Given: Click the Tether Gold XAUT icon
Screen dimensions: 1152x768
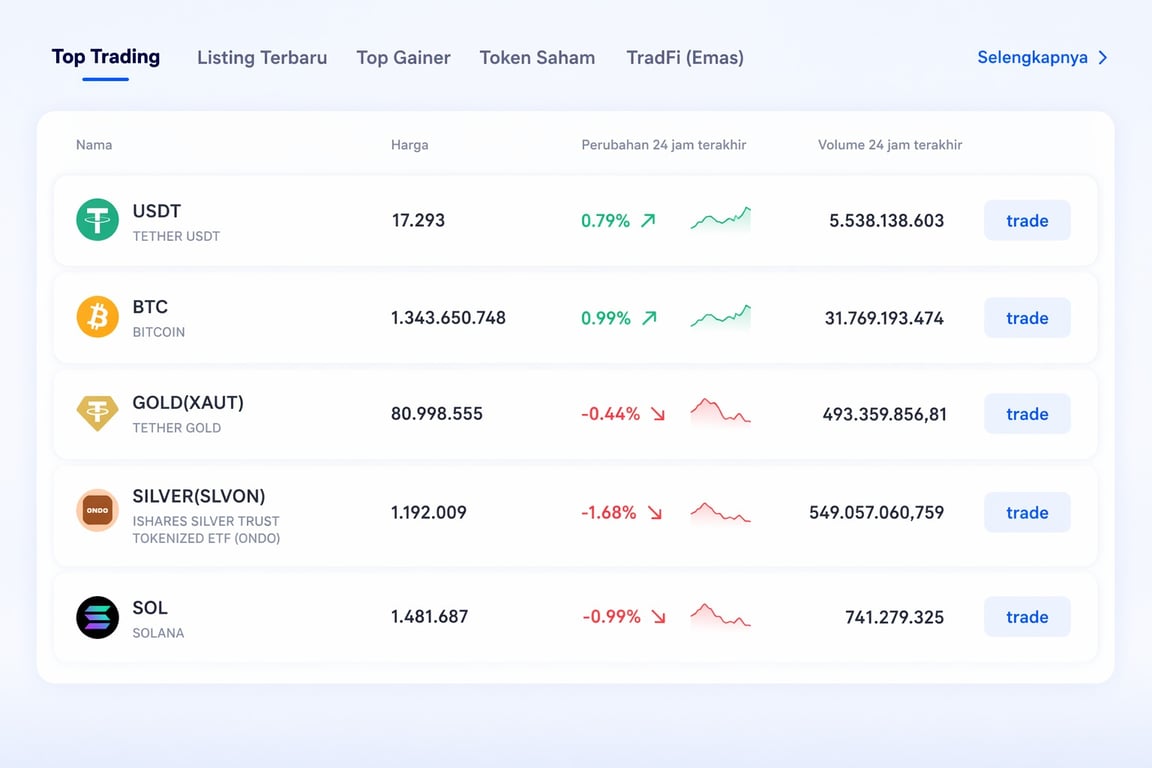Looking at the screenshot, I should [97, 413].
